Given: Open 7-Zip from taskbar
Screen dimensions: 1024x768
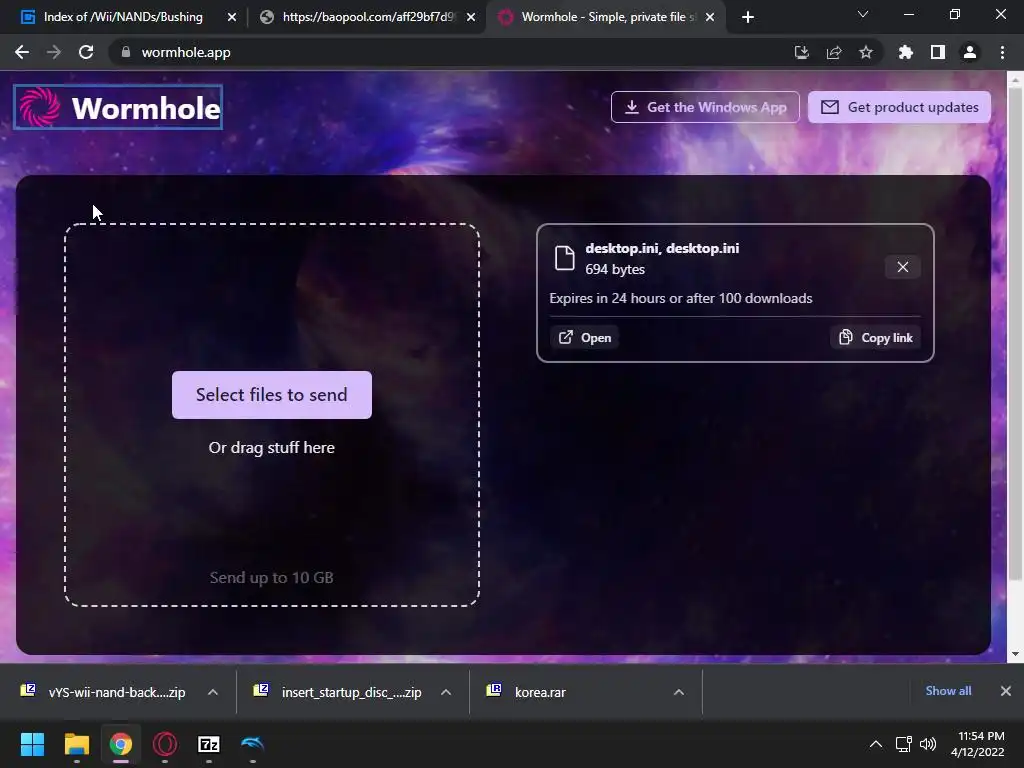Looking at the screenshot, I should (x=209, y=744).
